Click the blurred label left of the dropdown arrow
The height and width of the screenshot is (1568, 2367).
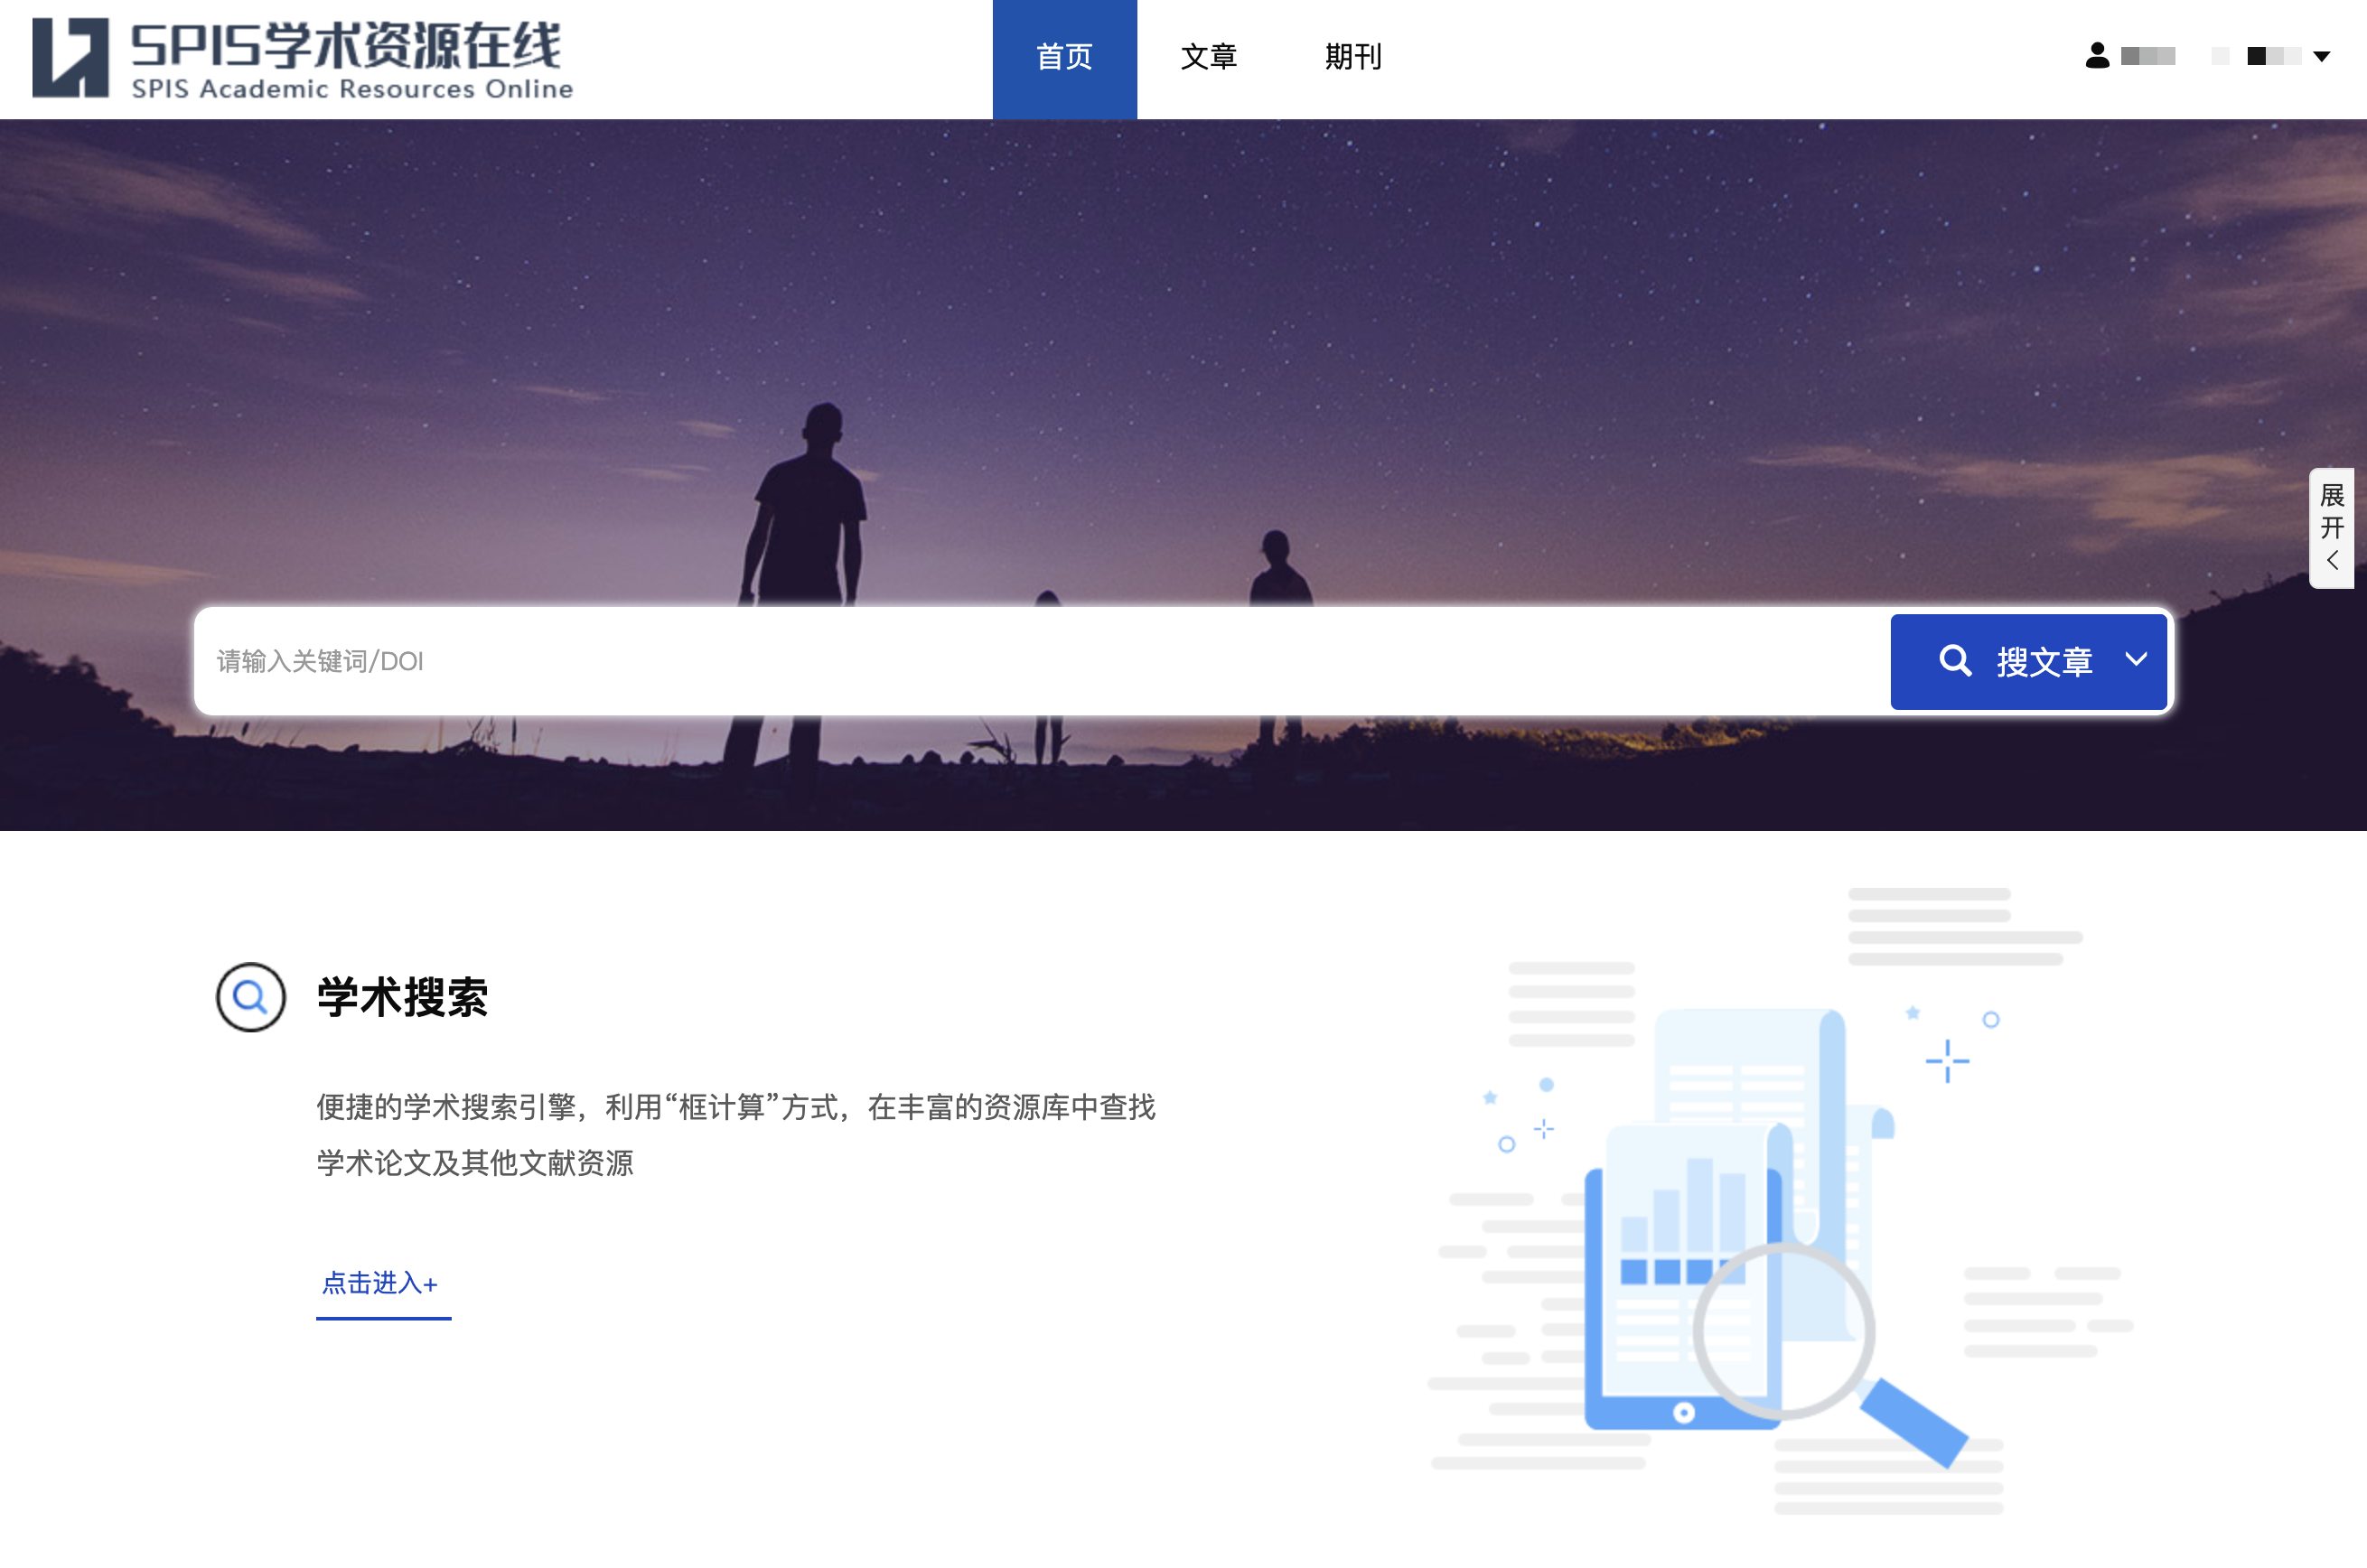[2272, 56]
